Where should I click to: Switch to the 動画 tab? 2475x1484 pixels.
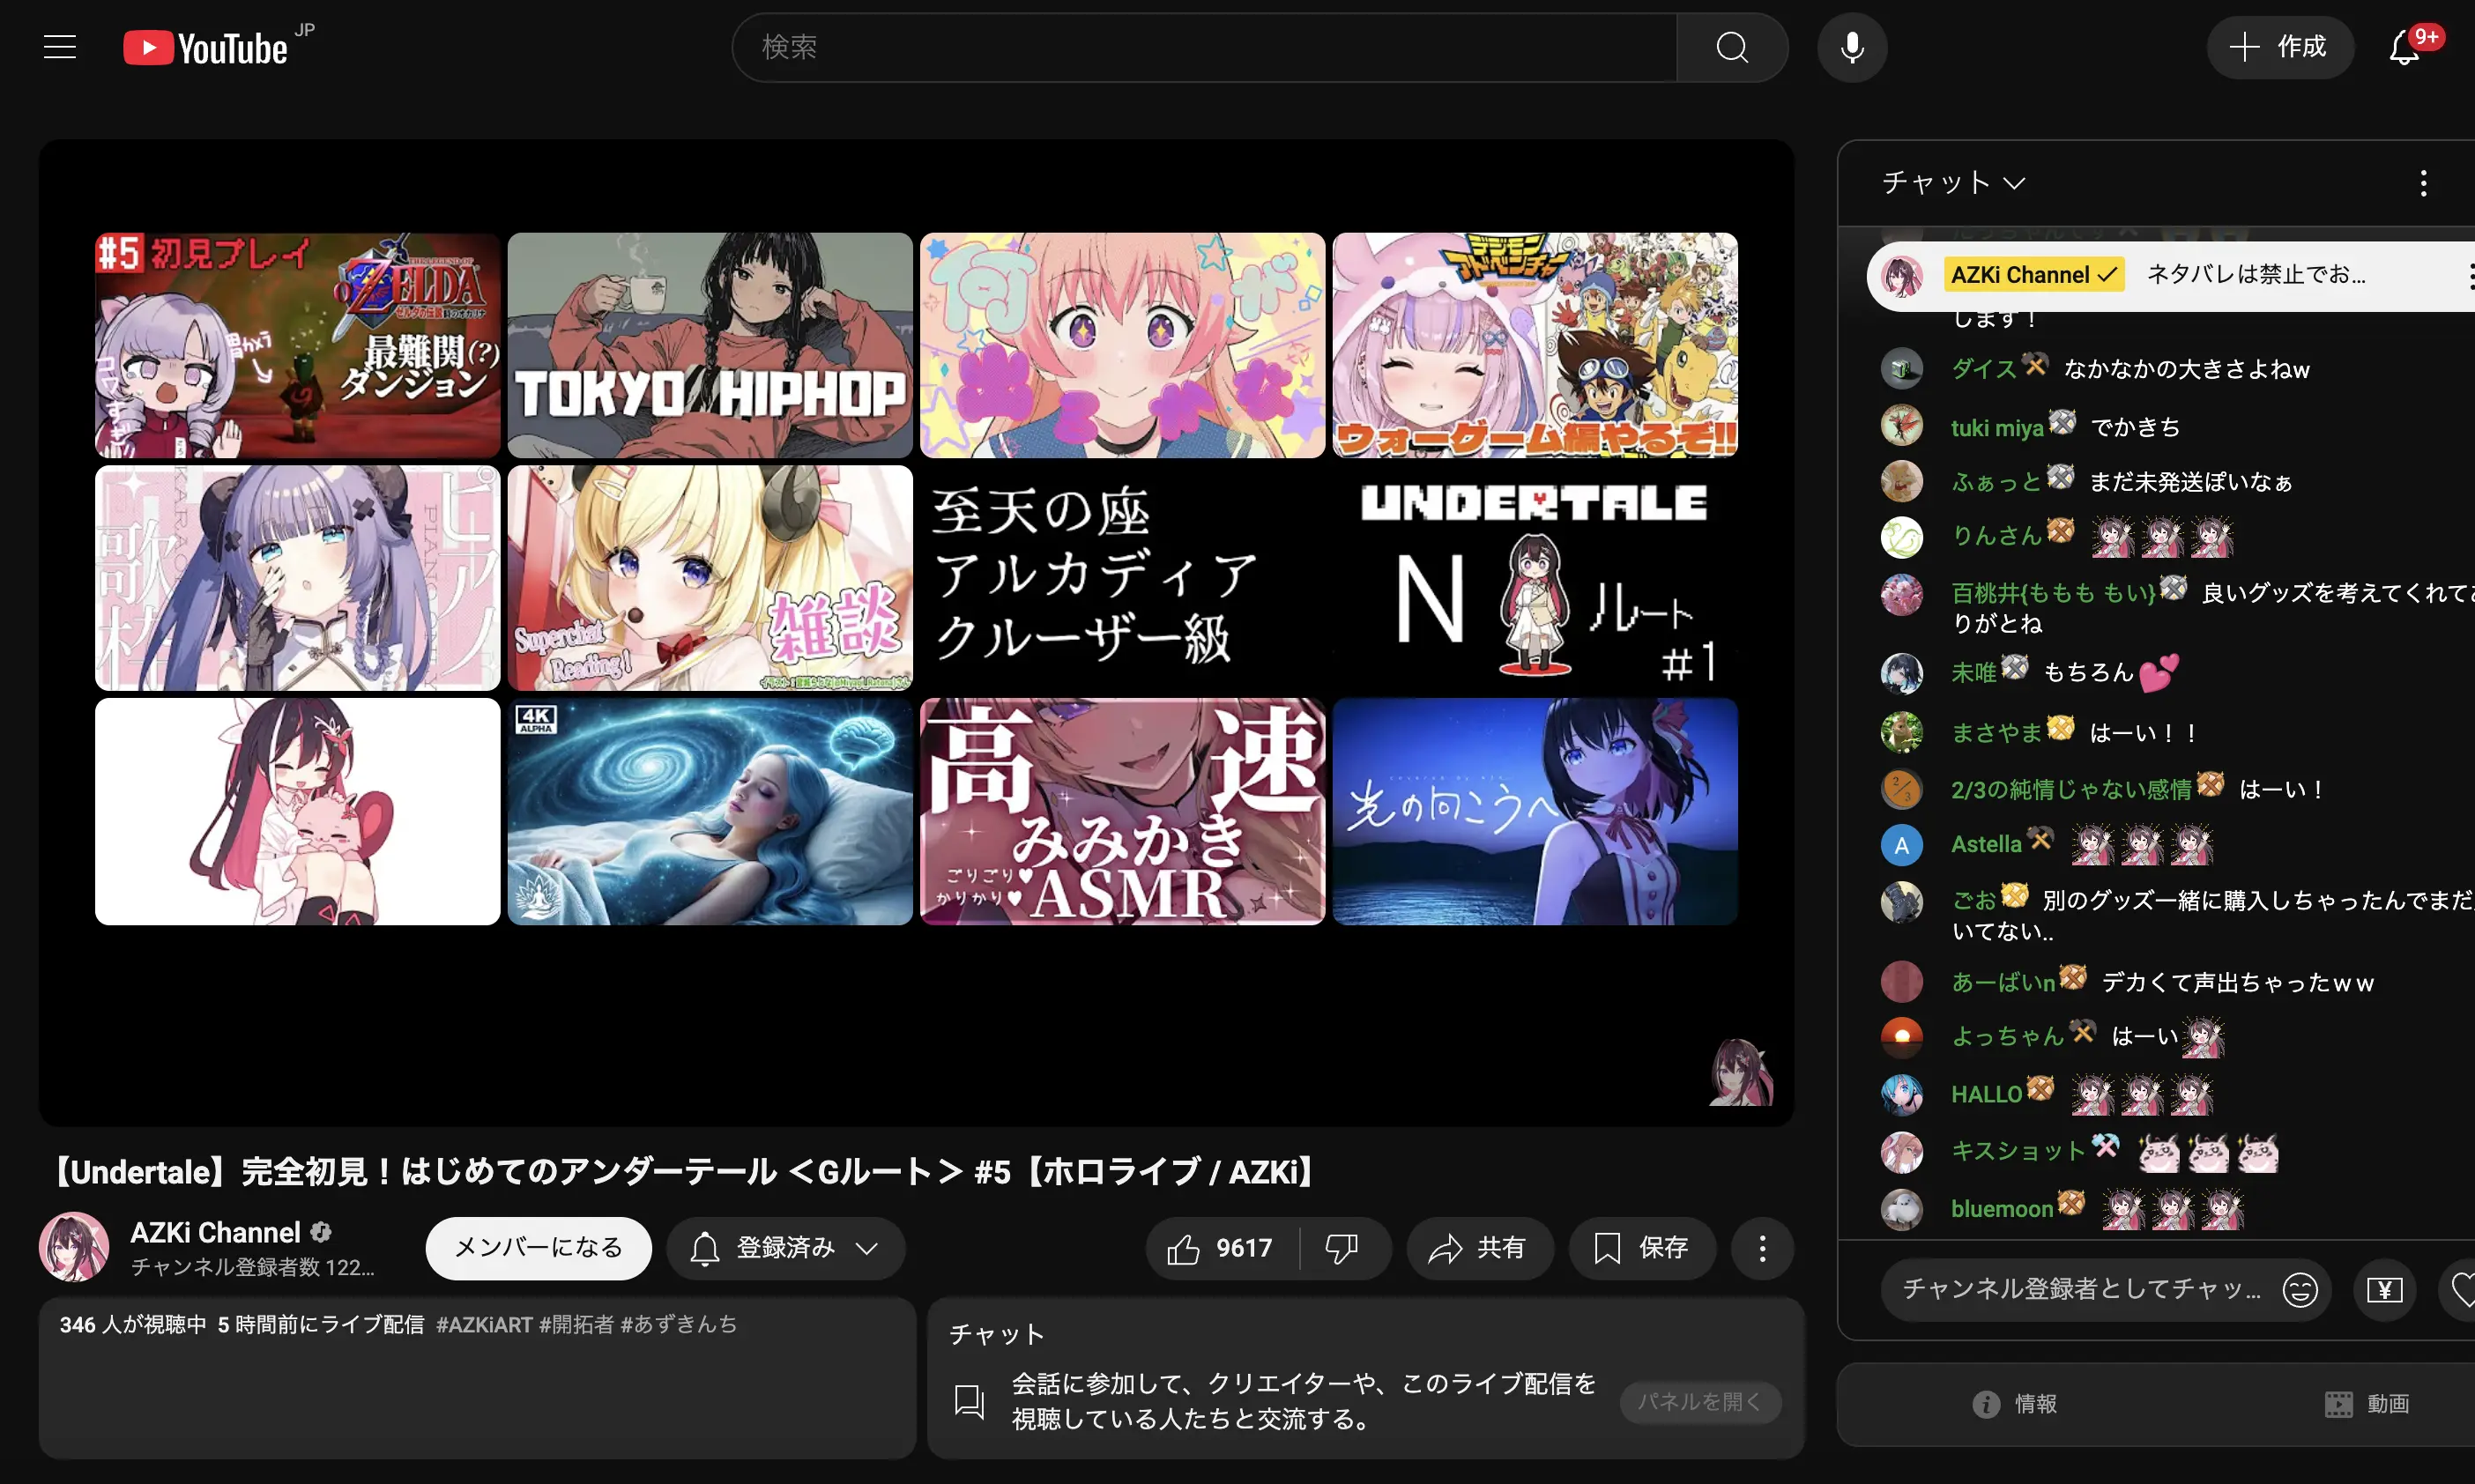click(x=2366, y=1404)
